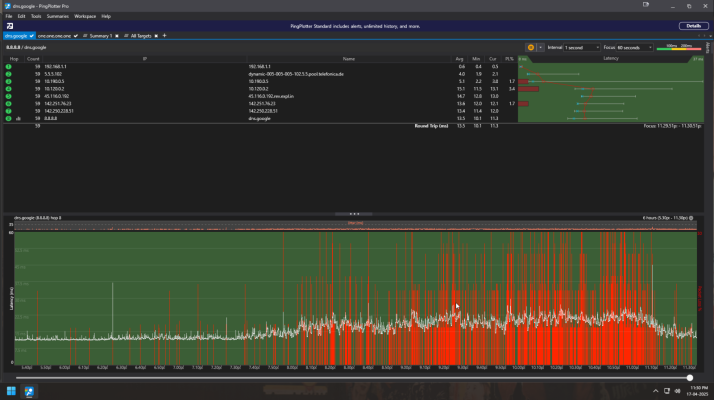Click the Name column header

point(349,59)
